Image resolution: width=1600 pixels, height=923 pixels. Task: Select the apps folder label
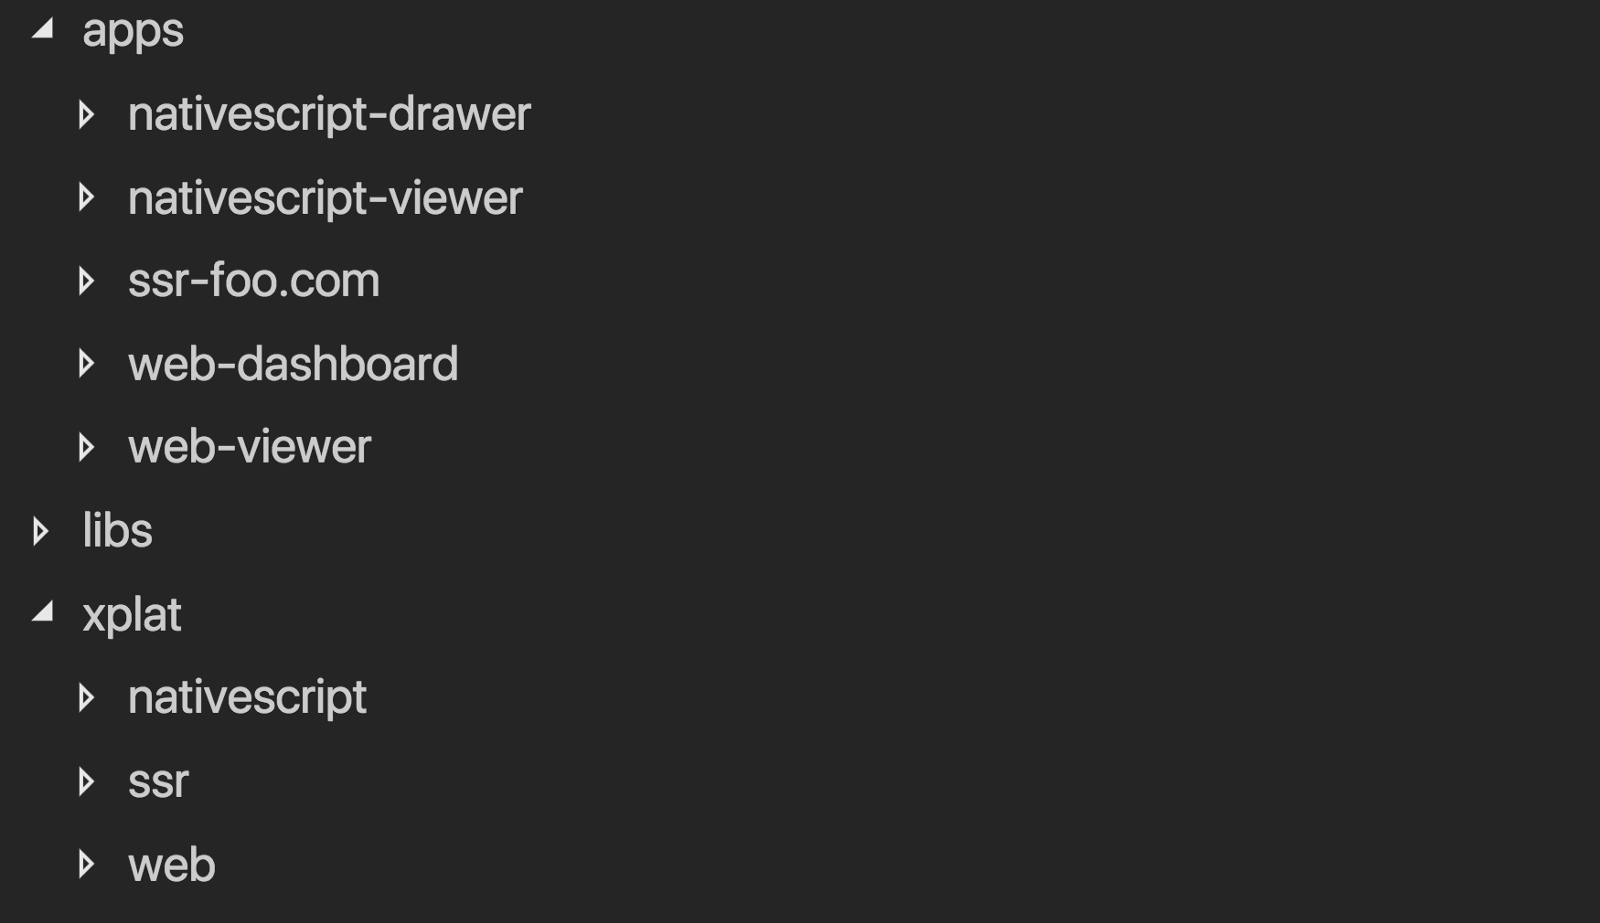pyautogui.click(x=133, y=30)
